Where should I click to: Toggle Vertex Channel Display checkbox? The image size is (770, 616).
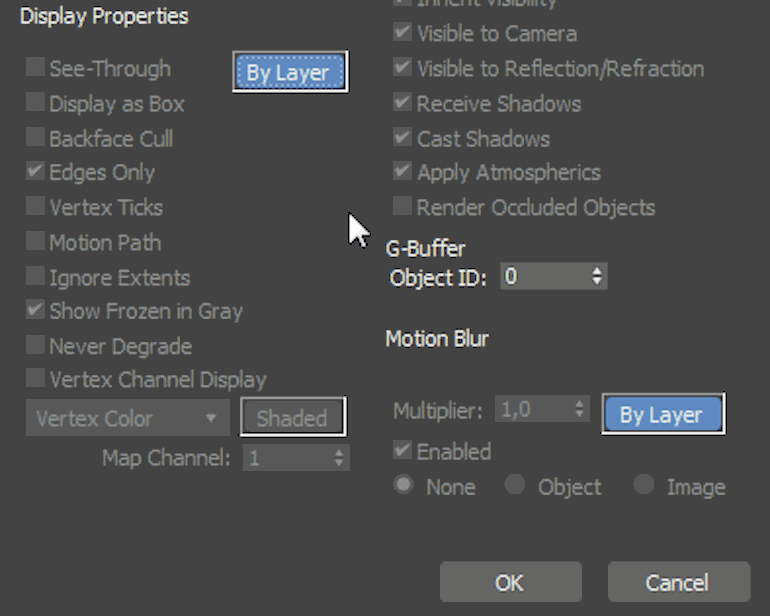coord(36,379)
